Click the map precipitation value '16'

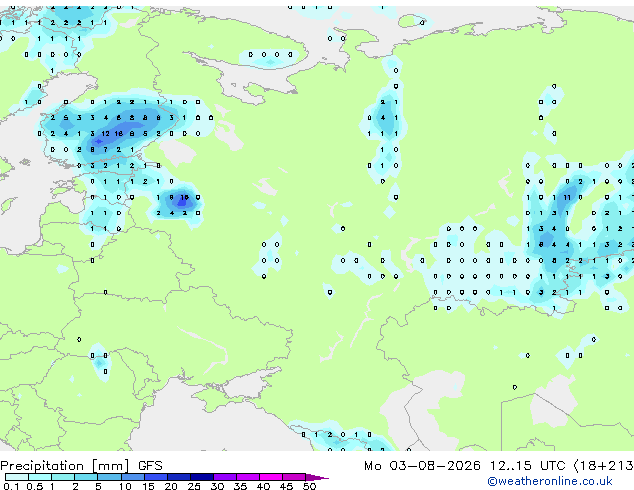coord(118,133)
